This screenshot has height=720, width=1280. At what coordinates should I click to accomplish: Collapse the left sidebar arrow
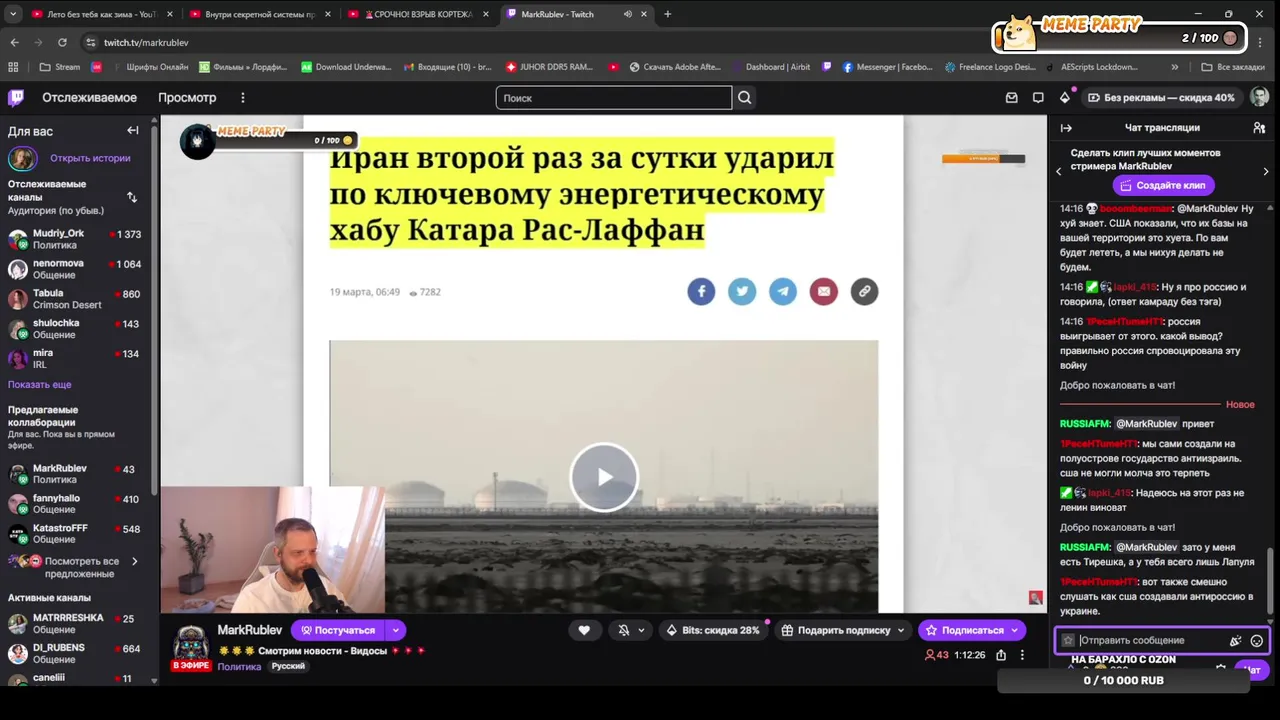tap(132, 130)
